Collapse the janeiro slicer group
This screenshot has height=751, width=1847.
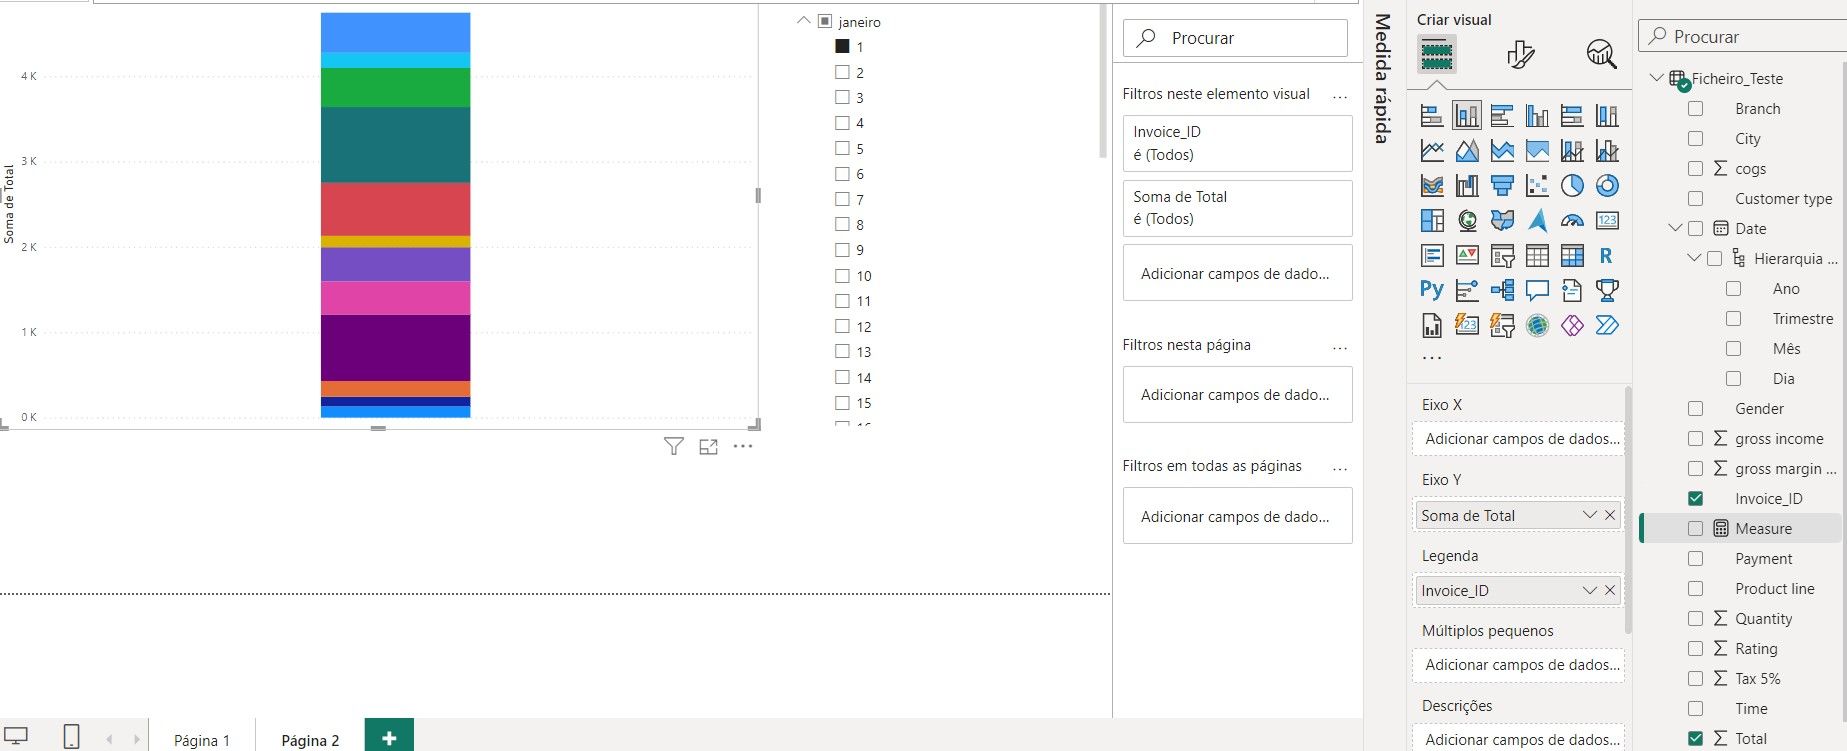803,21
